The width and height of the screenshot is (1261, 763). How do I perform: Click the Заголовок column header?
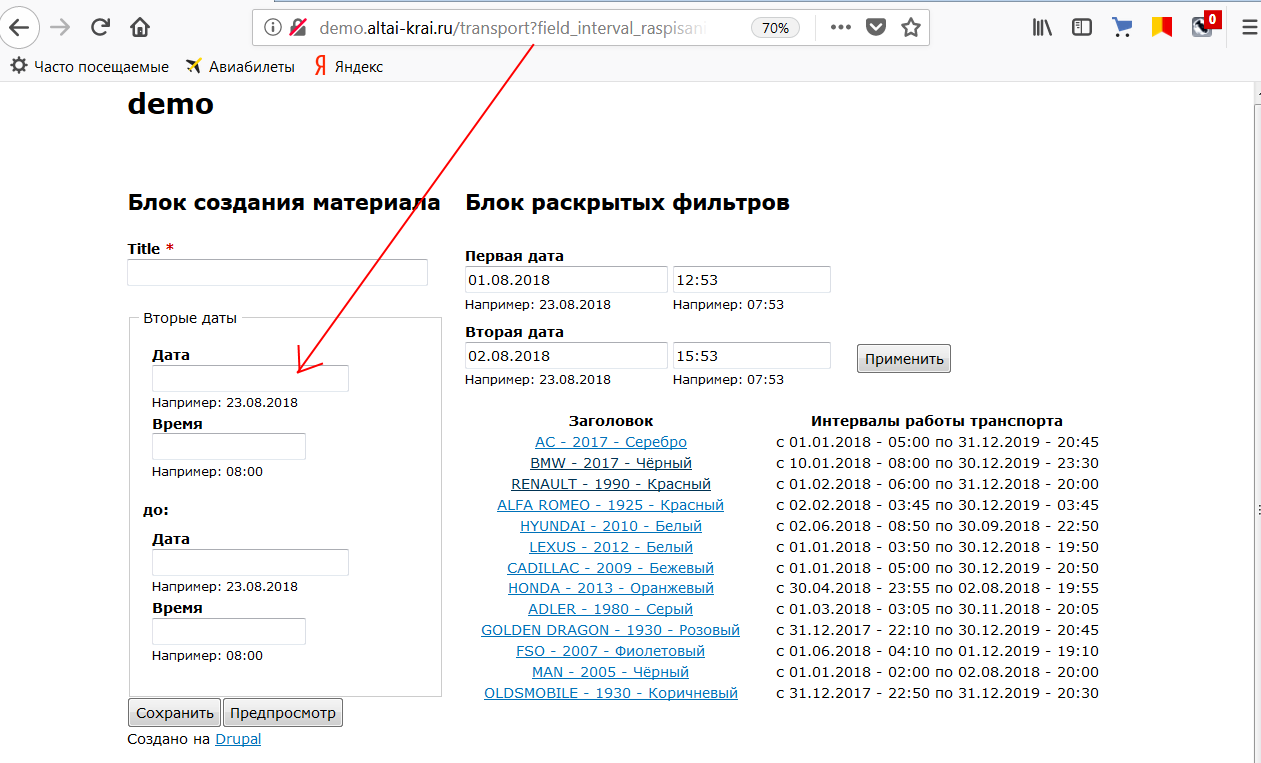[x=611, y=421]
